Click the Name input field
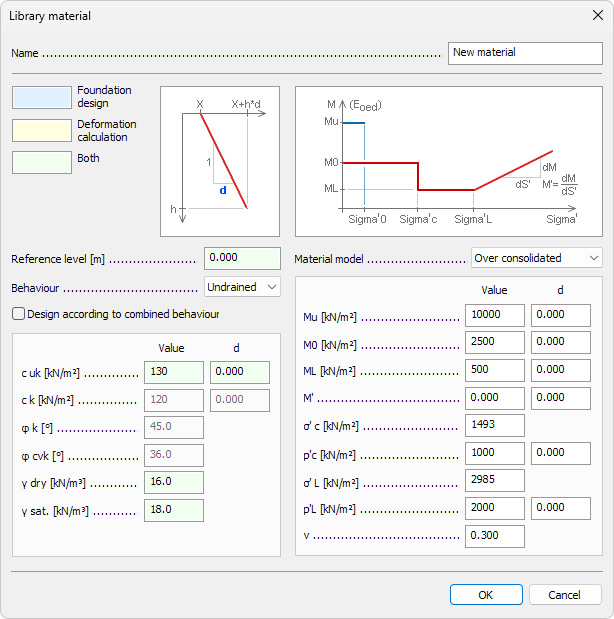614x619 pixels. point(524,52)
